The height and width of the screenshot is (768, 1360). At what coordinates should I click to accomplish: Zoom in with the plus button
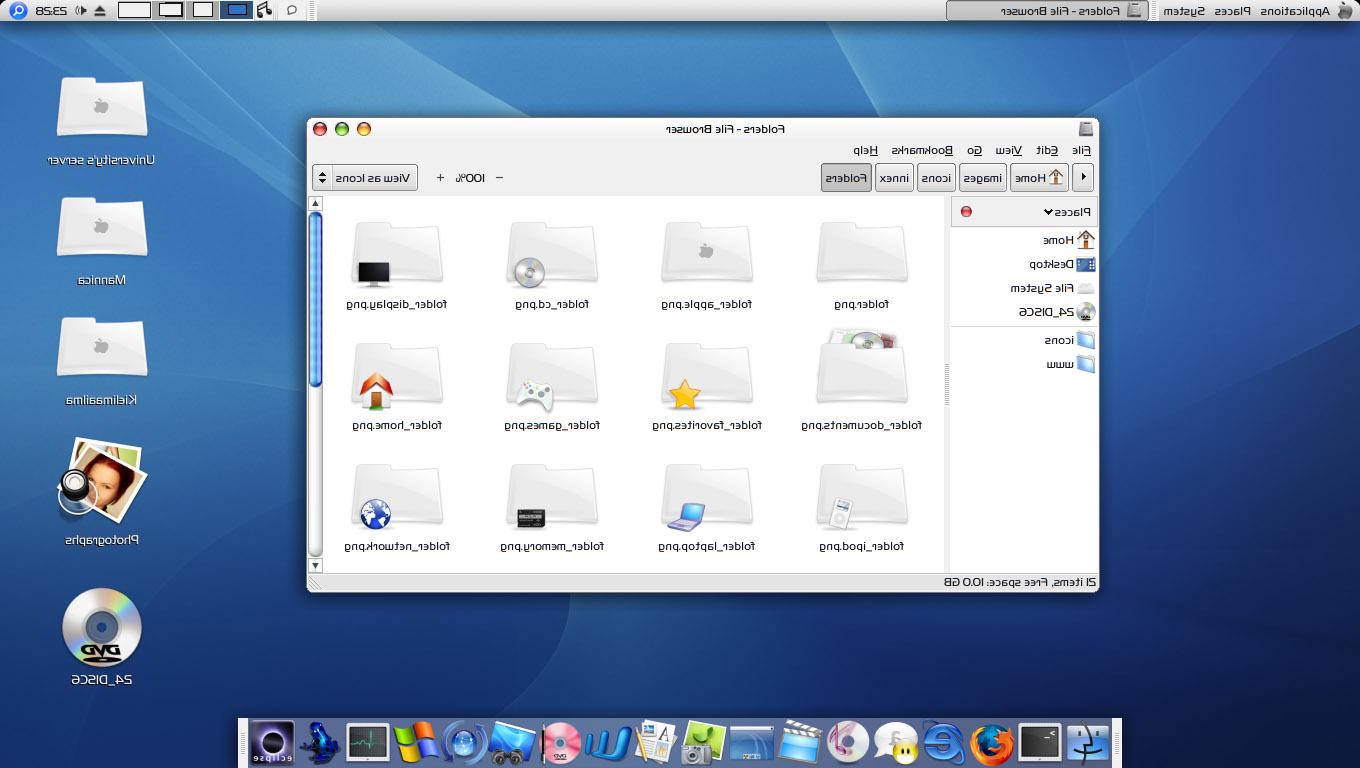pyautogui.click(x=440, y=178)
